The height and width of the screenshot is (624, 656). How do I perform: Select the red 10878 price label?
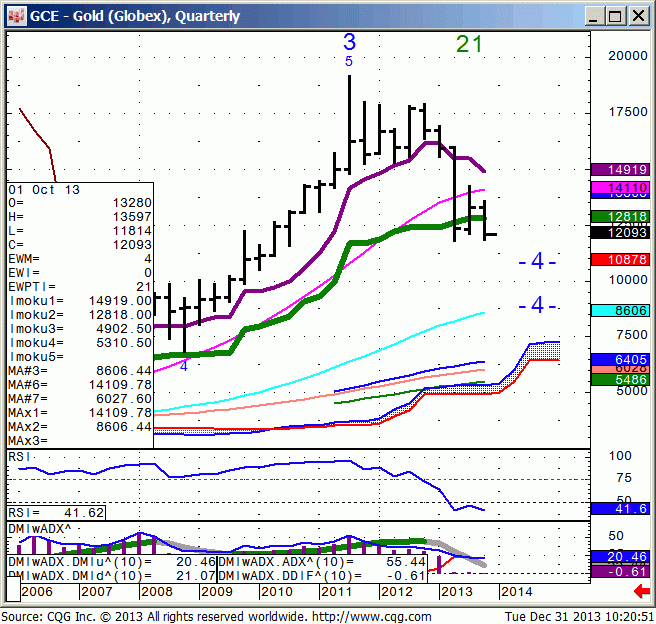coord(620,259)
